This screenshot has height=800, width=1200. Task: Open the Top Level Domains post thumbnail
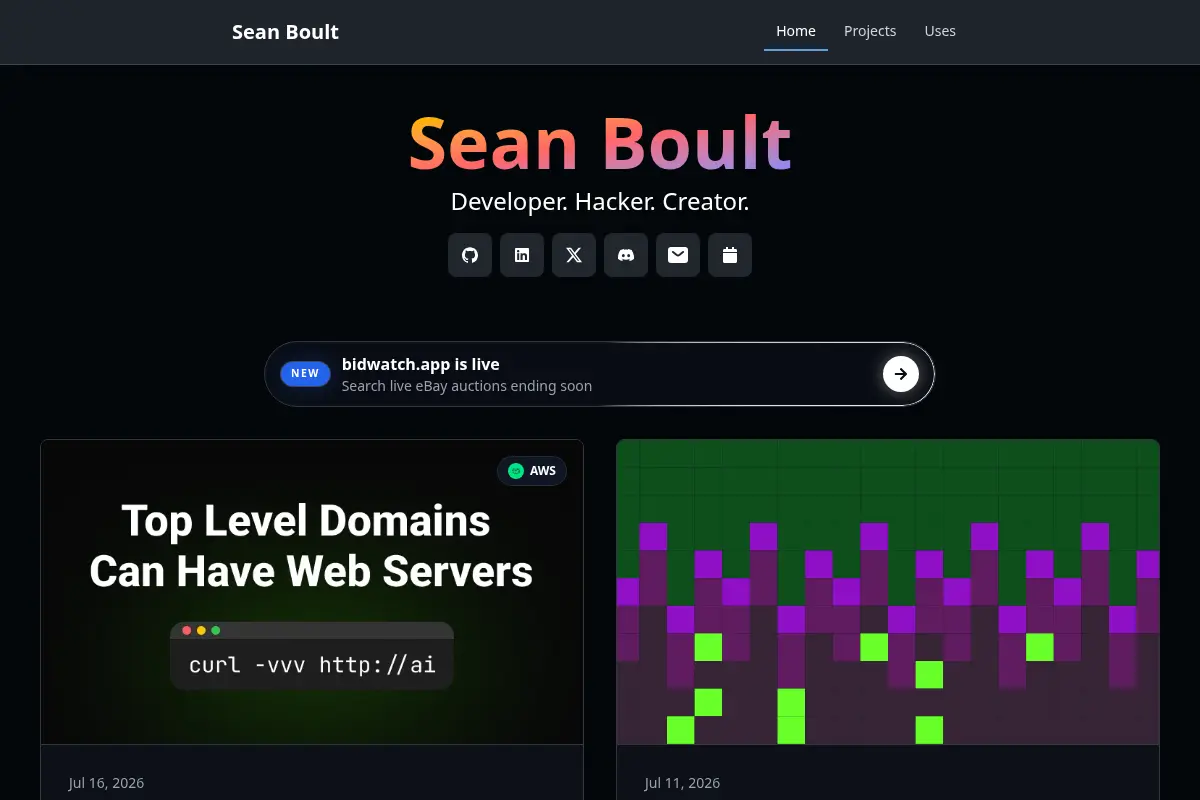pos(312,592)
